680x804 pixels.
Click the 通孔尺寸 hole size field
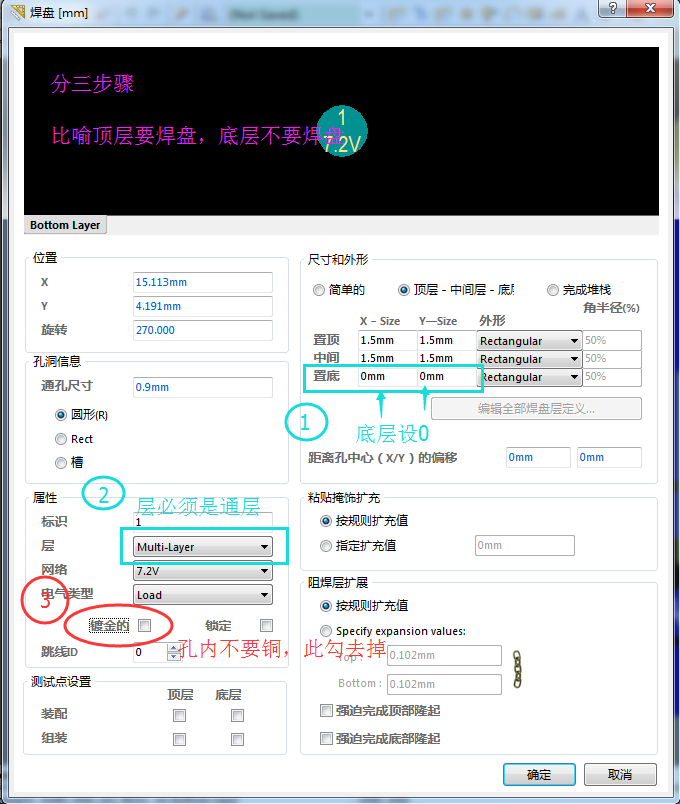202,387
